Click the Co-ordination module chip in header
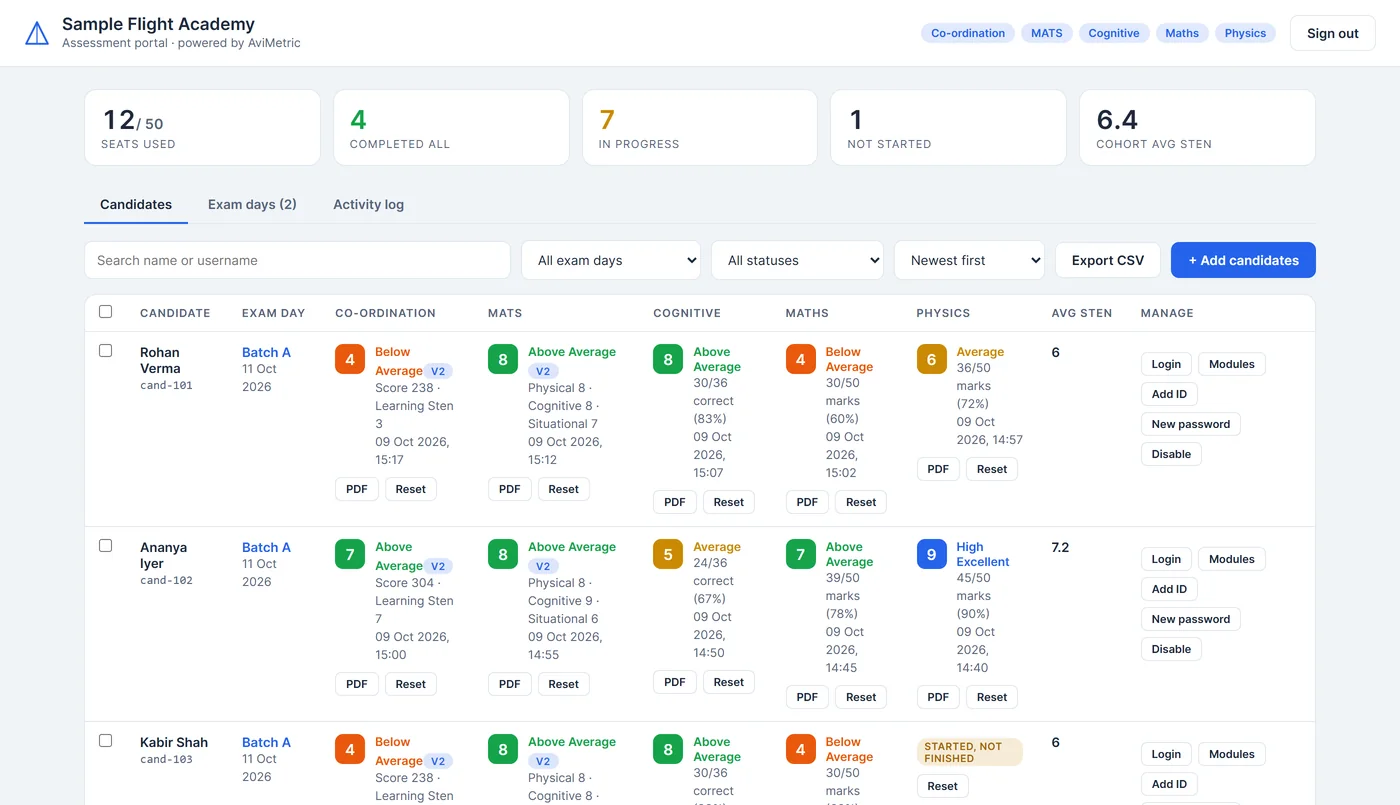 pyautogui.click(x=968, y=33)
